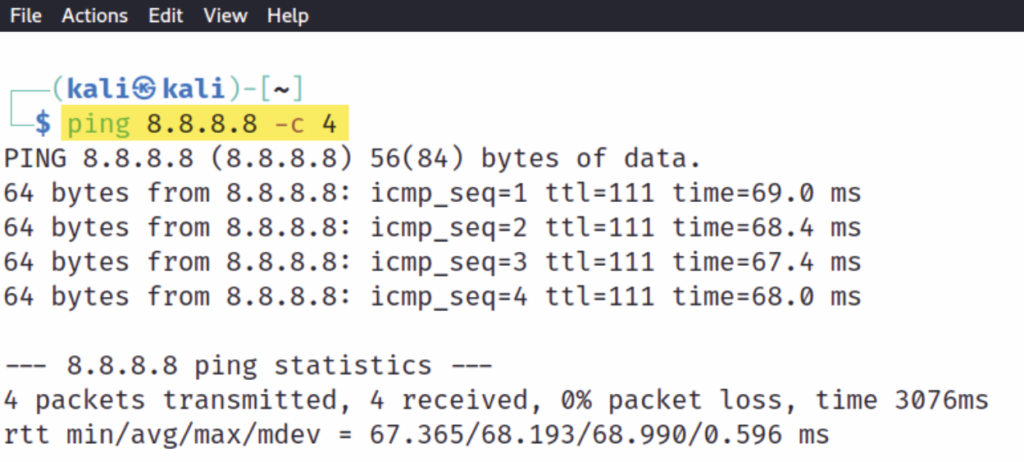Viewport: 1024px width, 462px height.
Task: Click the tilde directory inside the brackets
Action: click(281, 89)
